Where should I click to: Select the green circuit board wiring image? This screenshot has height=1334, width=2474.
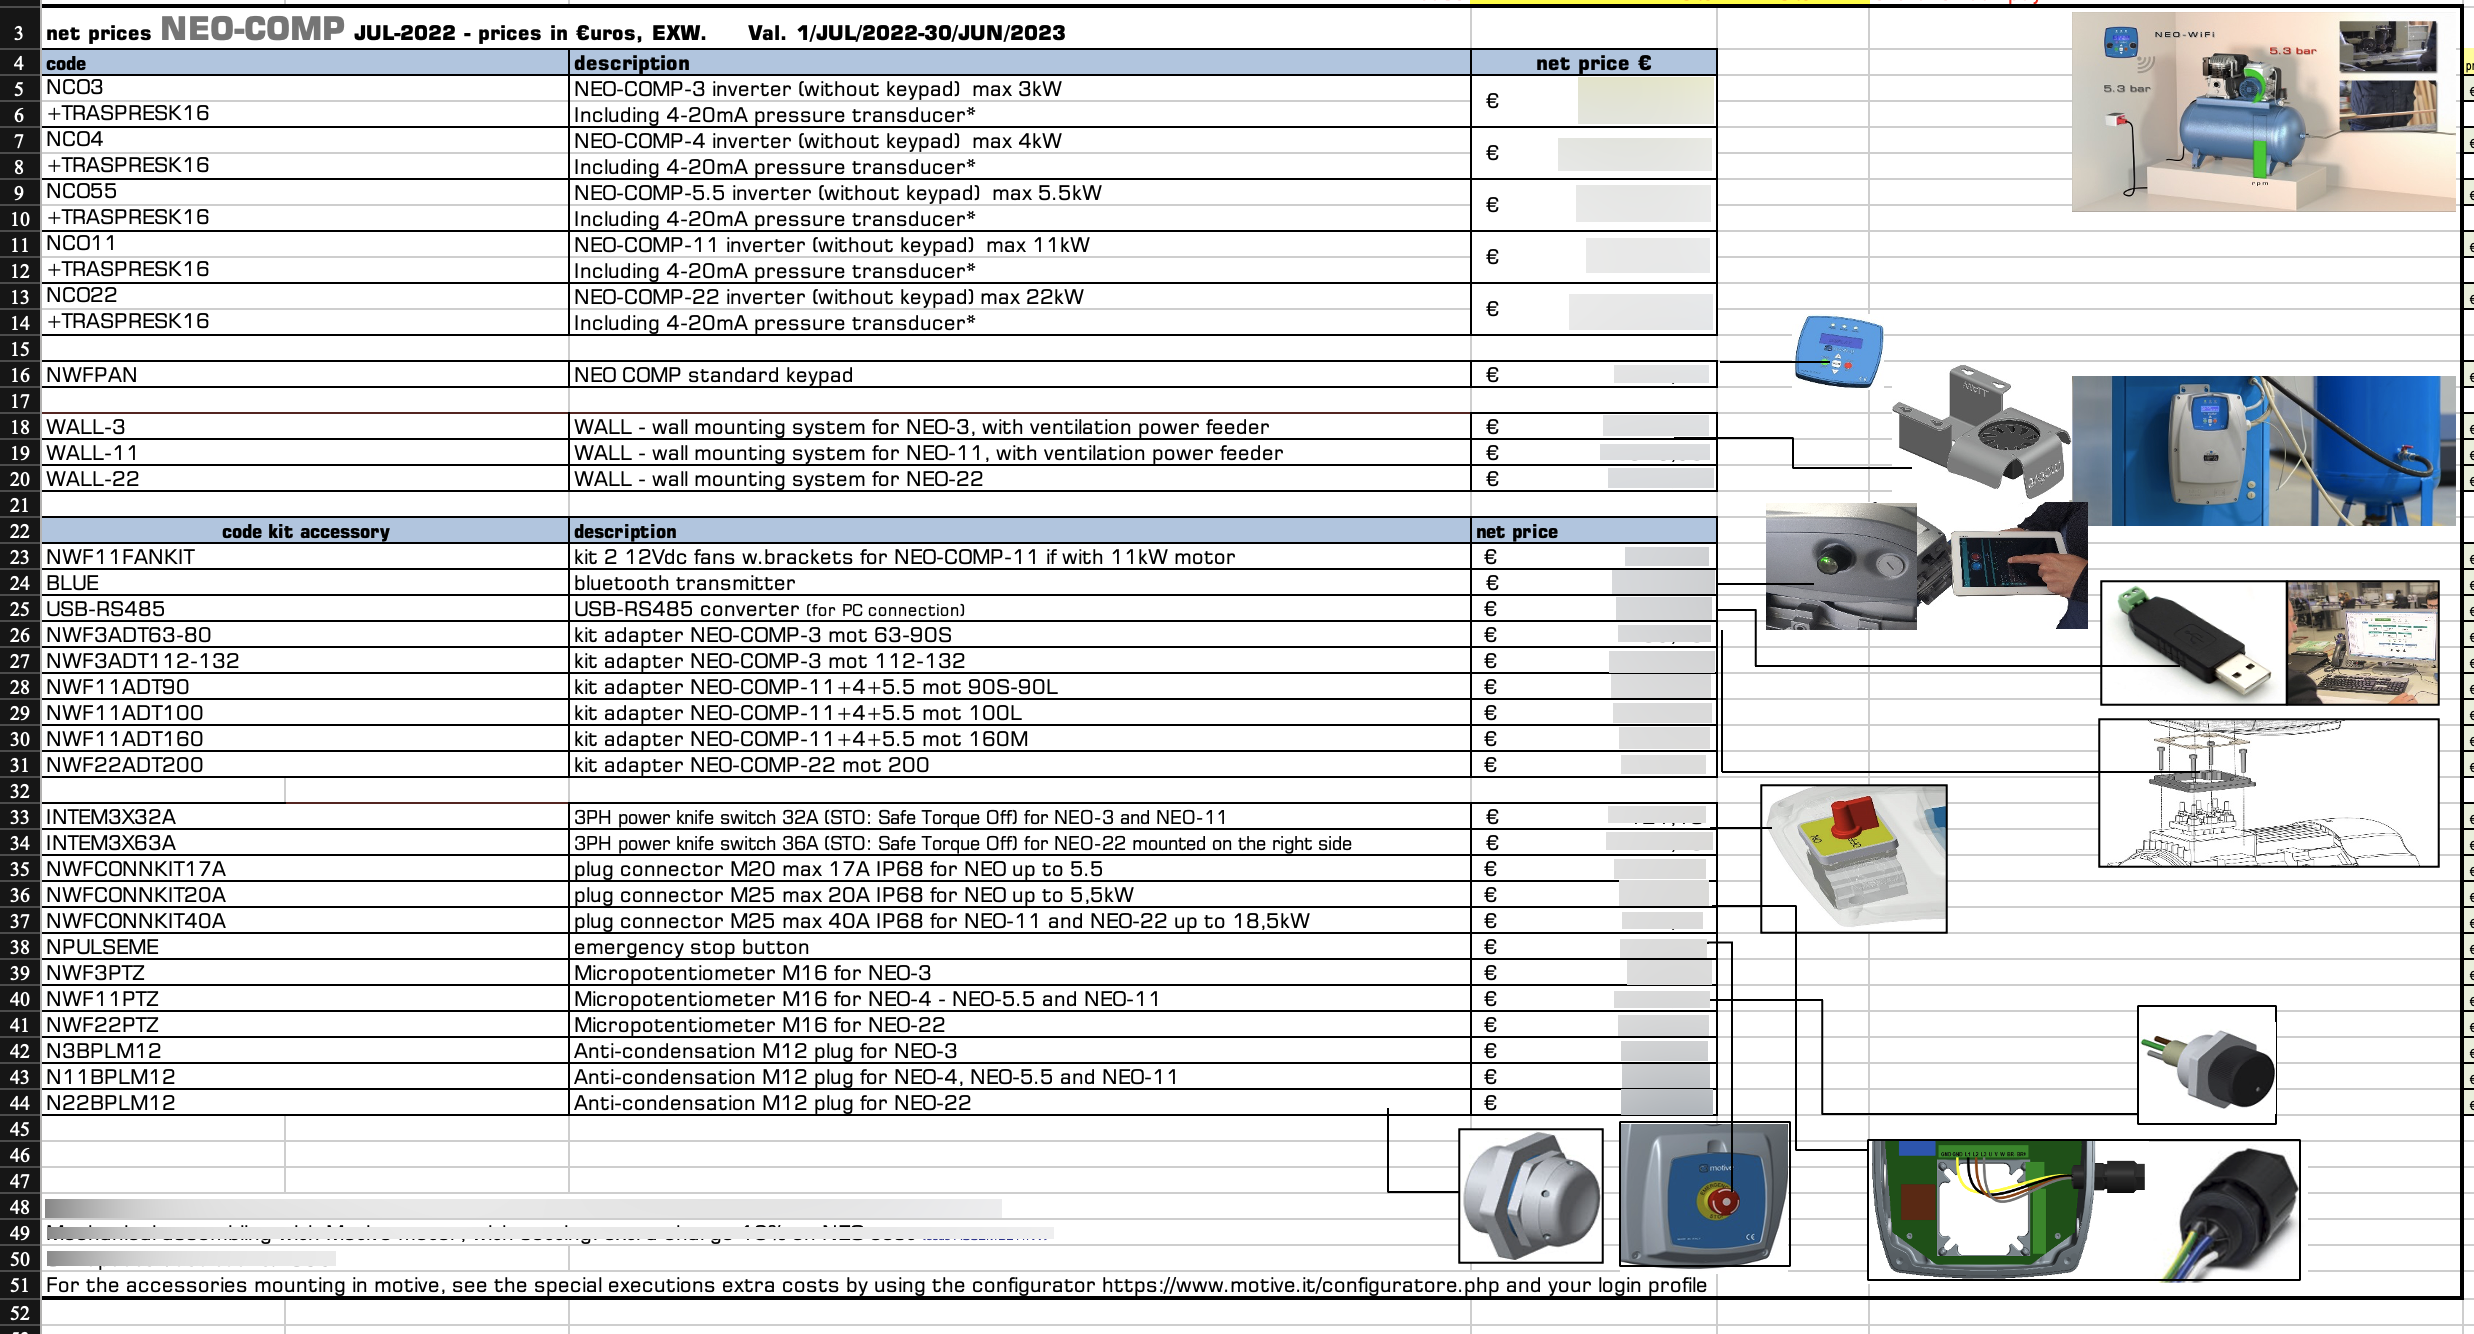coord(2005,1210)
